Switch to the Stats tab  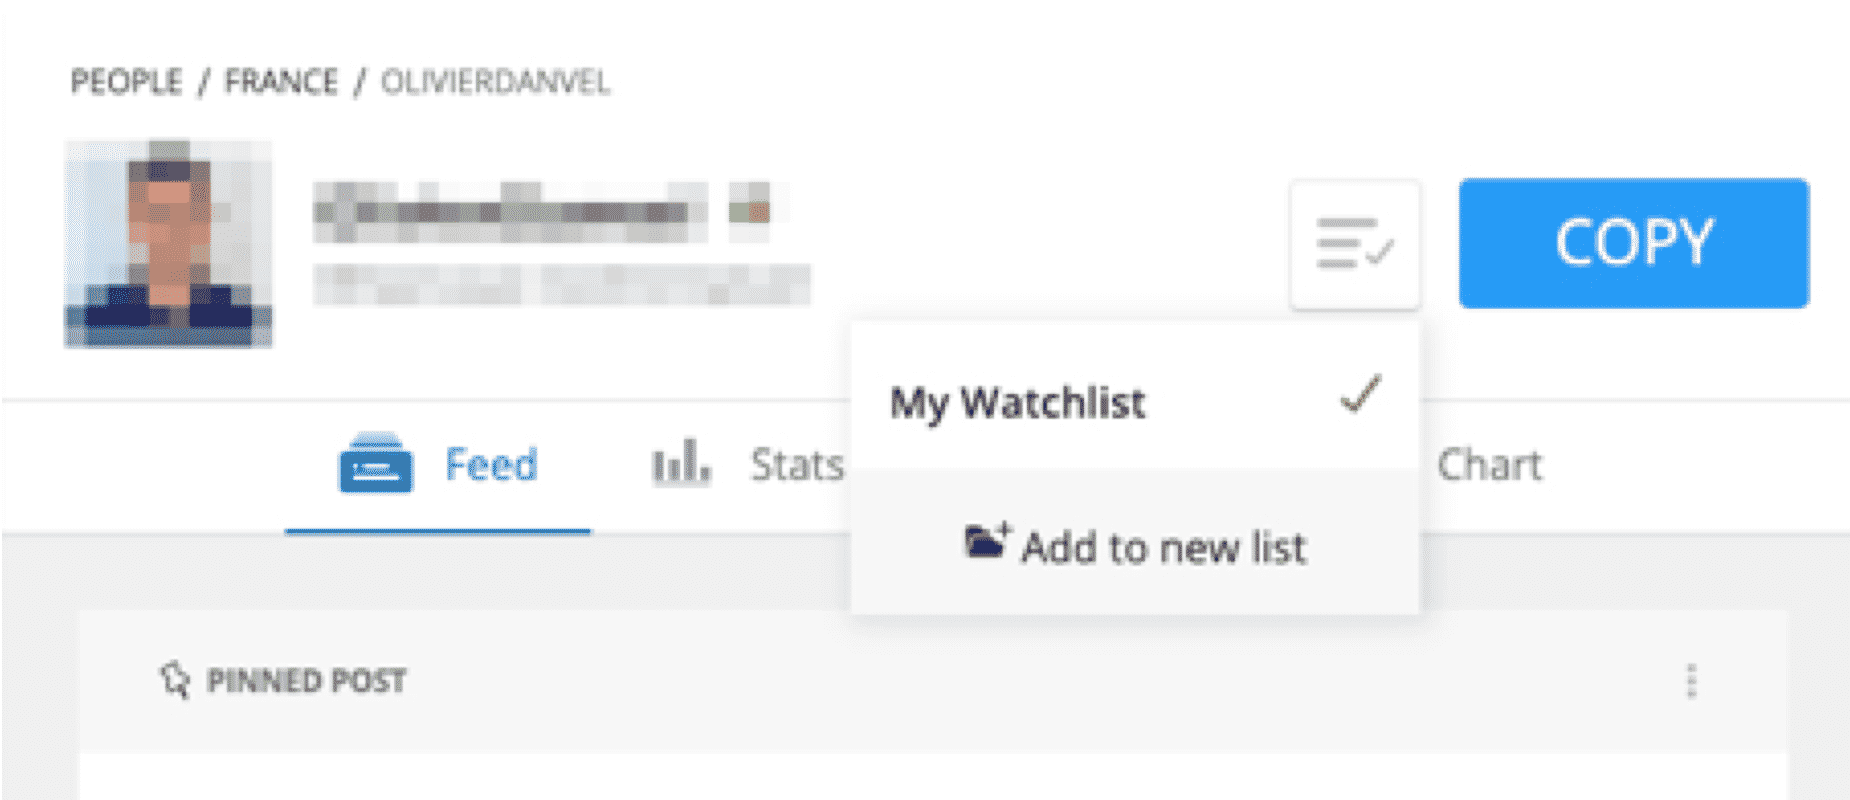(x=748, y=465)
